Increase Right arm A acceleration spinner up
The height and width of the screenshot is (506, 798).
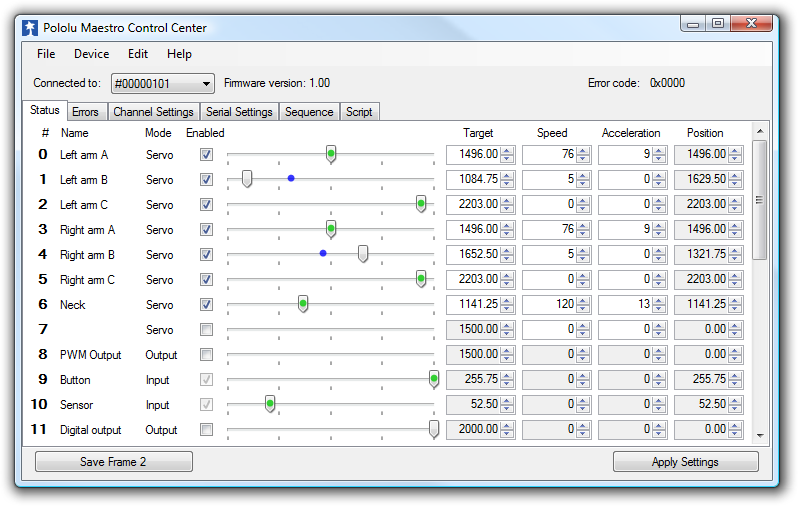[x=659, y=226]
